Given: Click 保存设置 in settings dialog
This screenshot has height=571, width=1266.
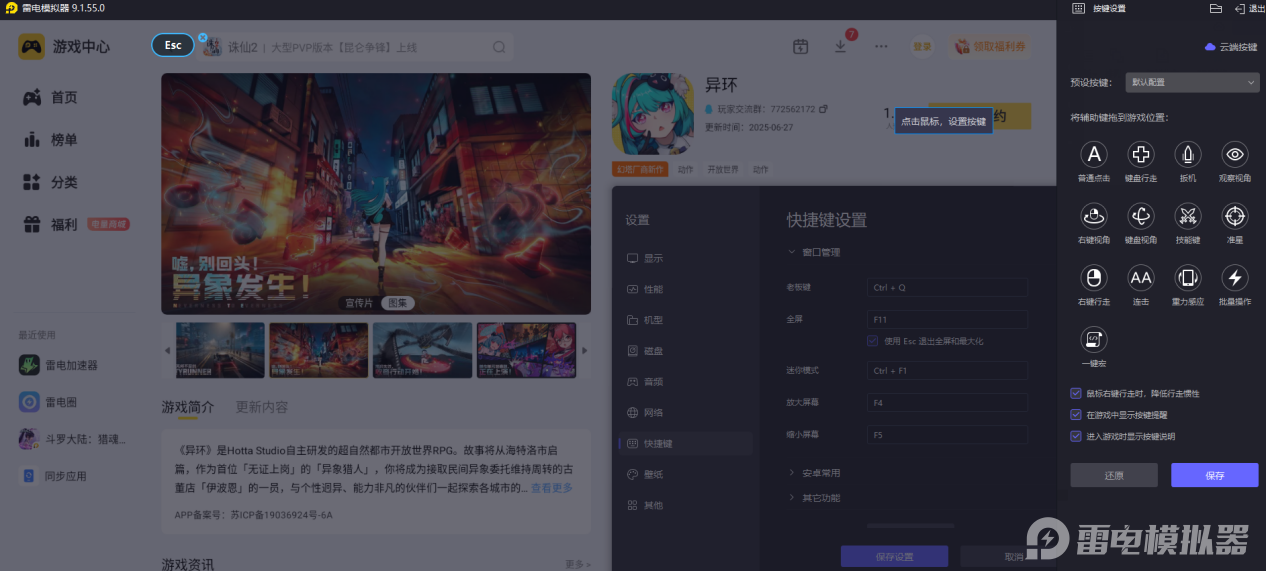Looking at the screenshot, I should coord(894,557).
